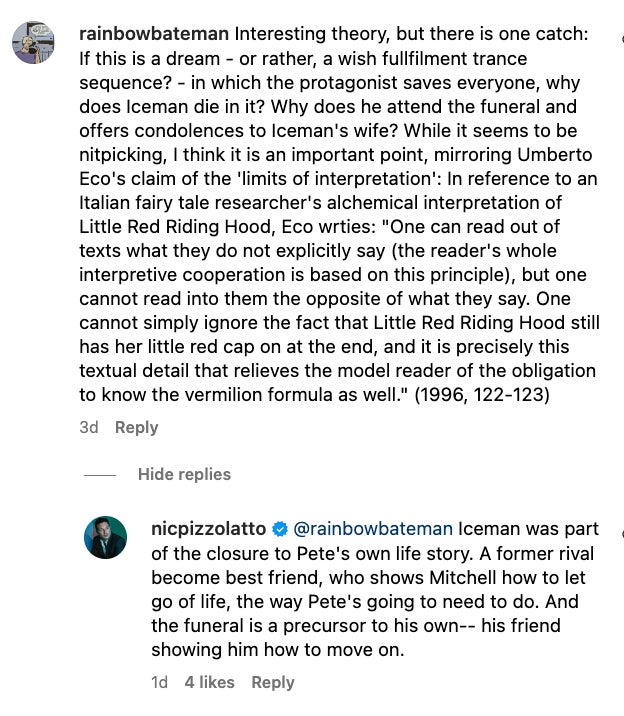Collapse thread with Hide replies
This screenshot has width=624, height=716.
[x=184, y=474]
